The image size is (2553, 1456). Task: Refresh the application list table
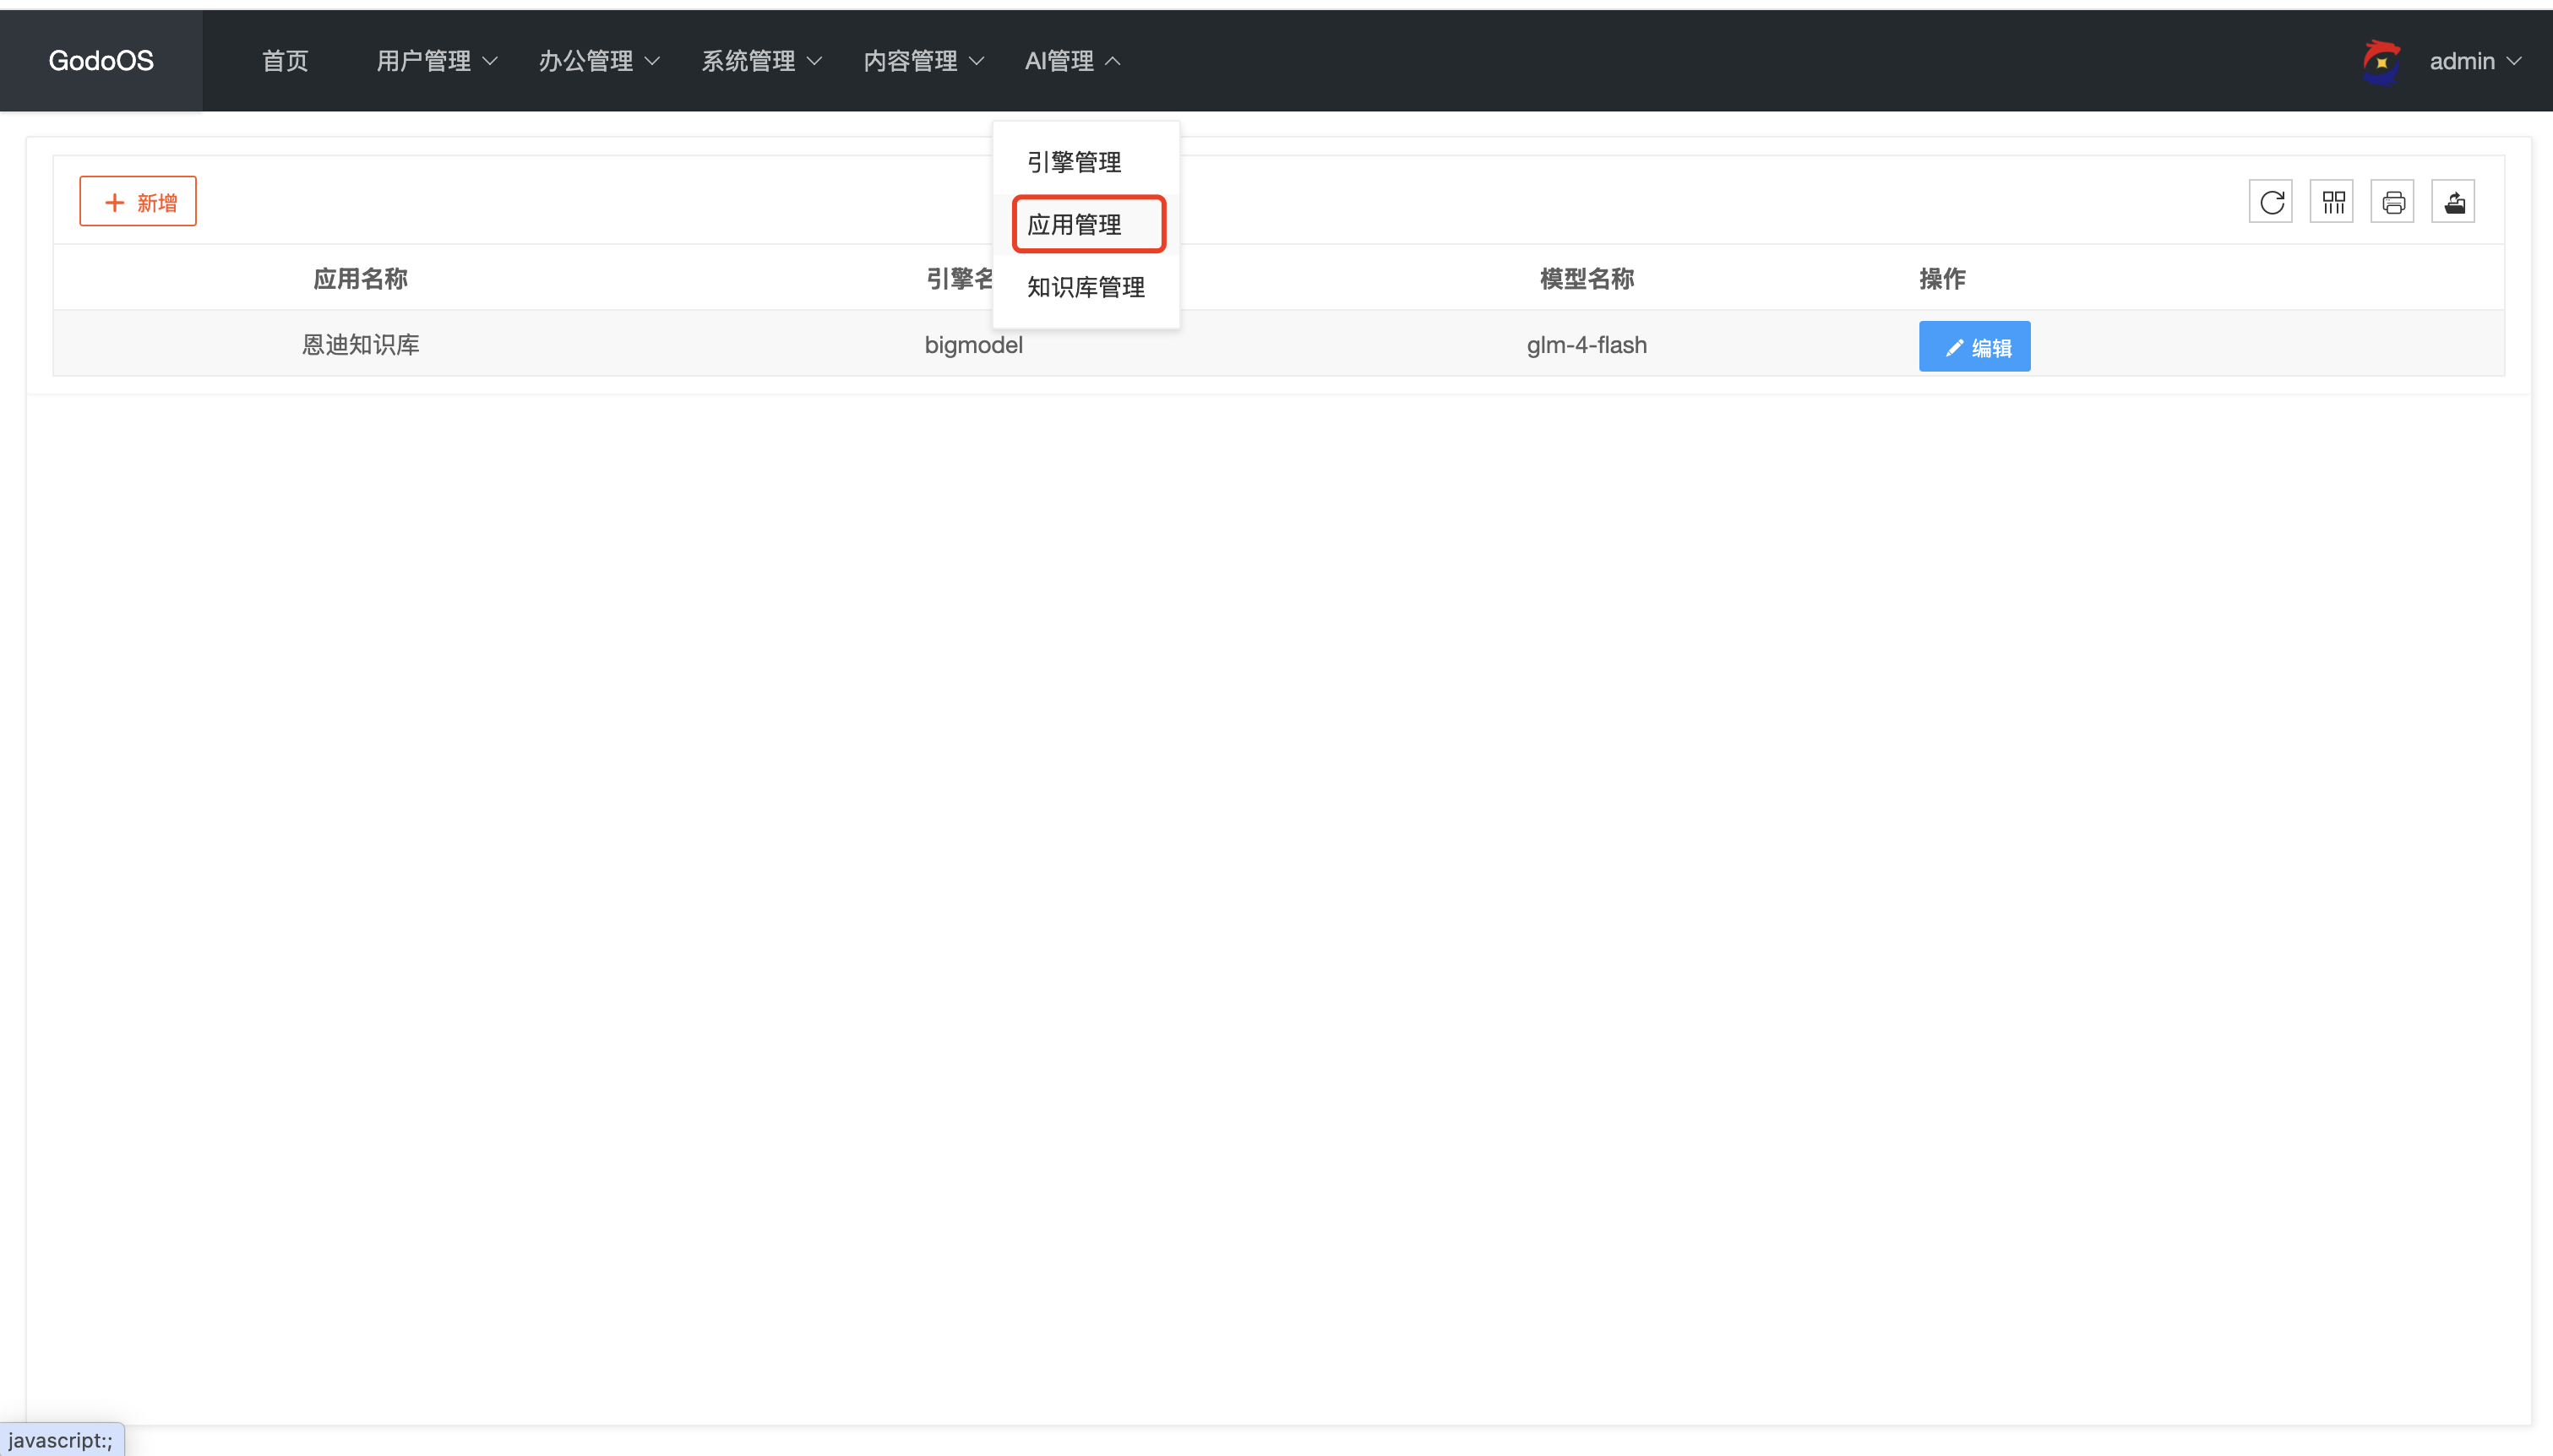[x=2270, y=201]
